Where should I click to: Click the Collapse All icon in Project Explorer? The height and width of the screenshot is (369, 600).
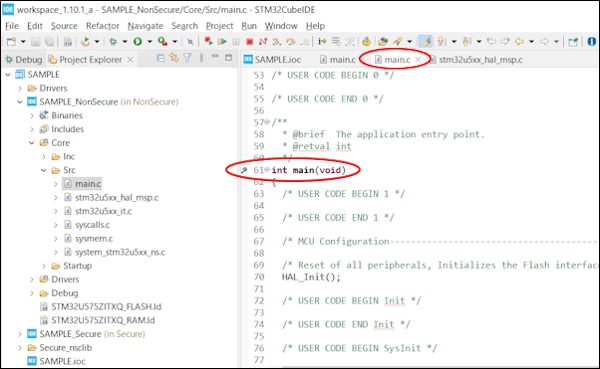[161, 58]
